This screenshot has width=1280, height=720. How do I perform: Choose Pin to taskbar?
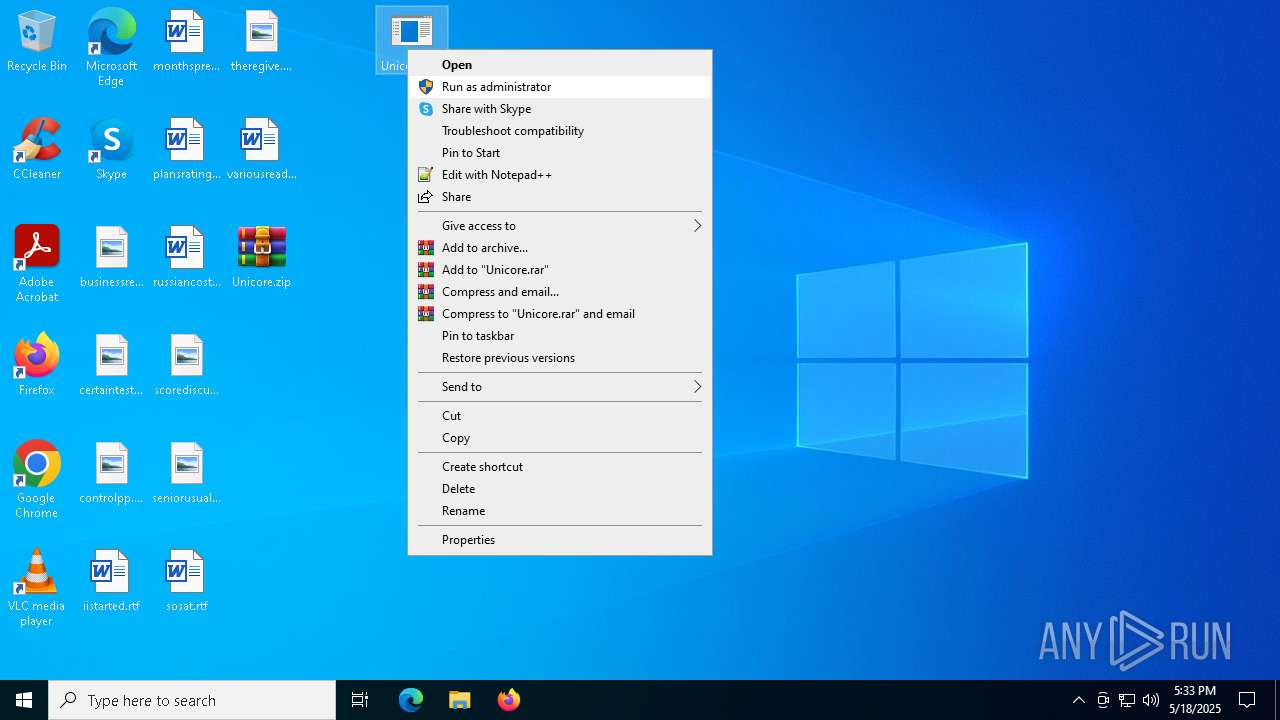559,336
